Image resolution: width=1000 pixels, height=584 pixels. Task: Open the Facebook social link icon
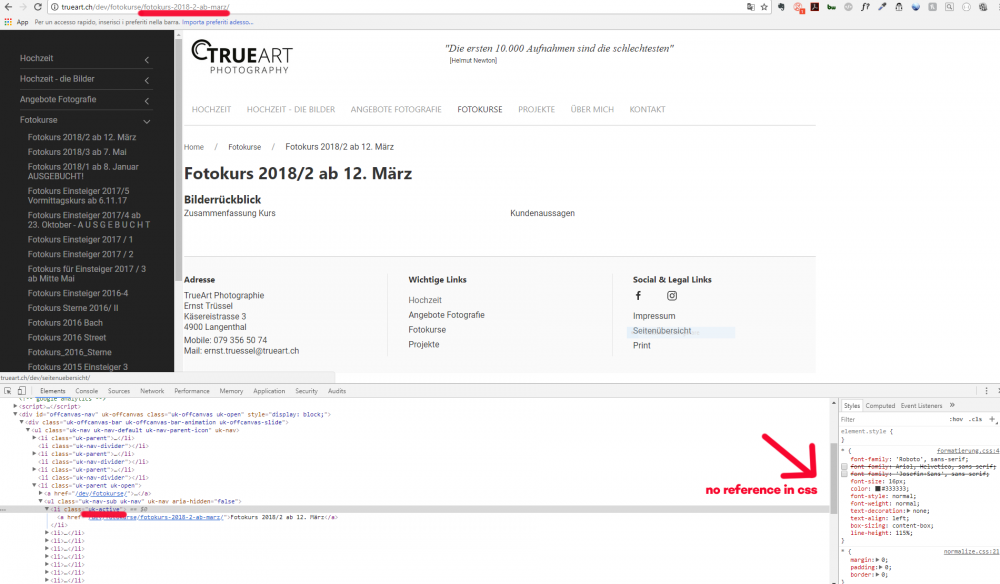click(638, 296)
